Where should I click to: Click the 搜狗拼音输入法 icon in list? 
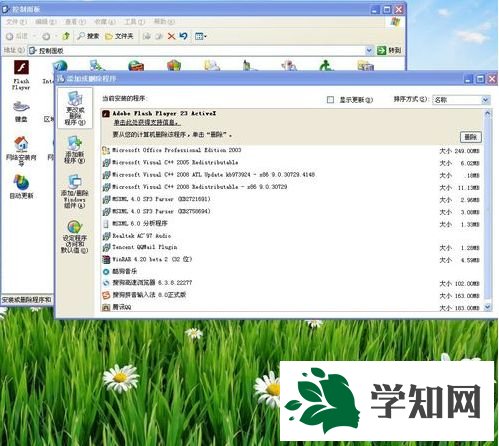coord(106,295)
